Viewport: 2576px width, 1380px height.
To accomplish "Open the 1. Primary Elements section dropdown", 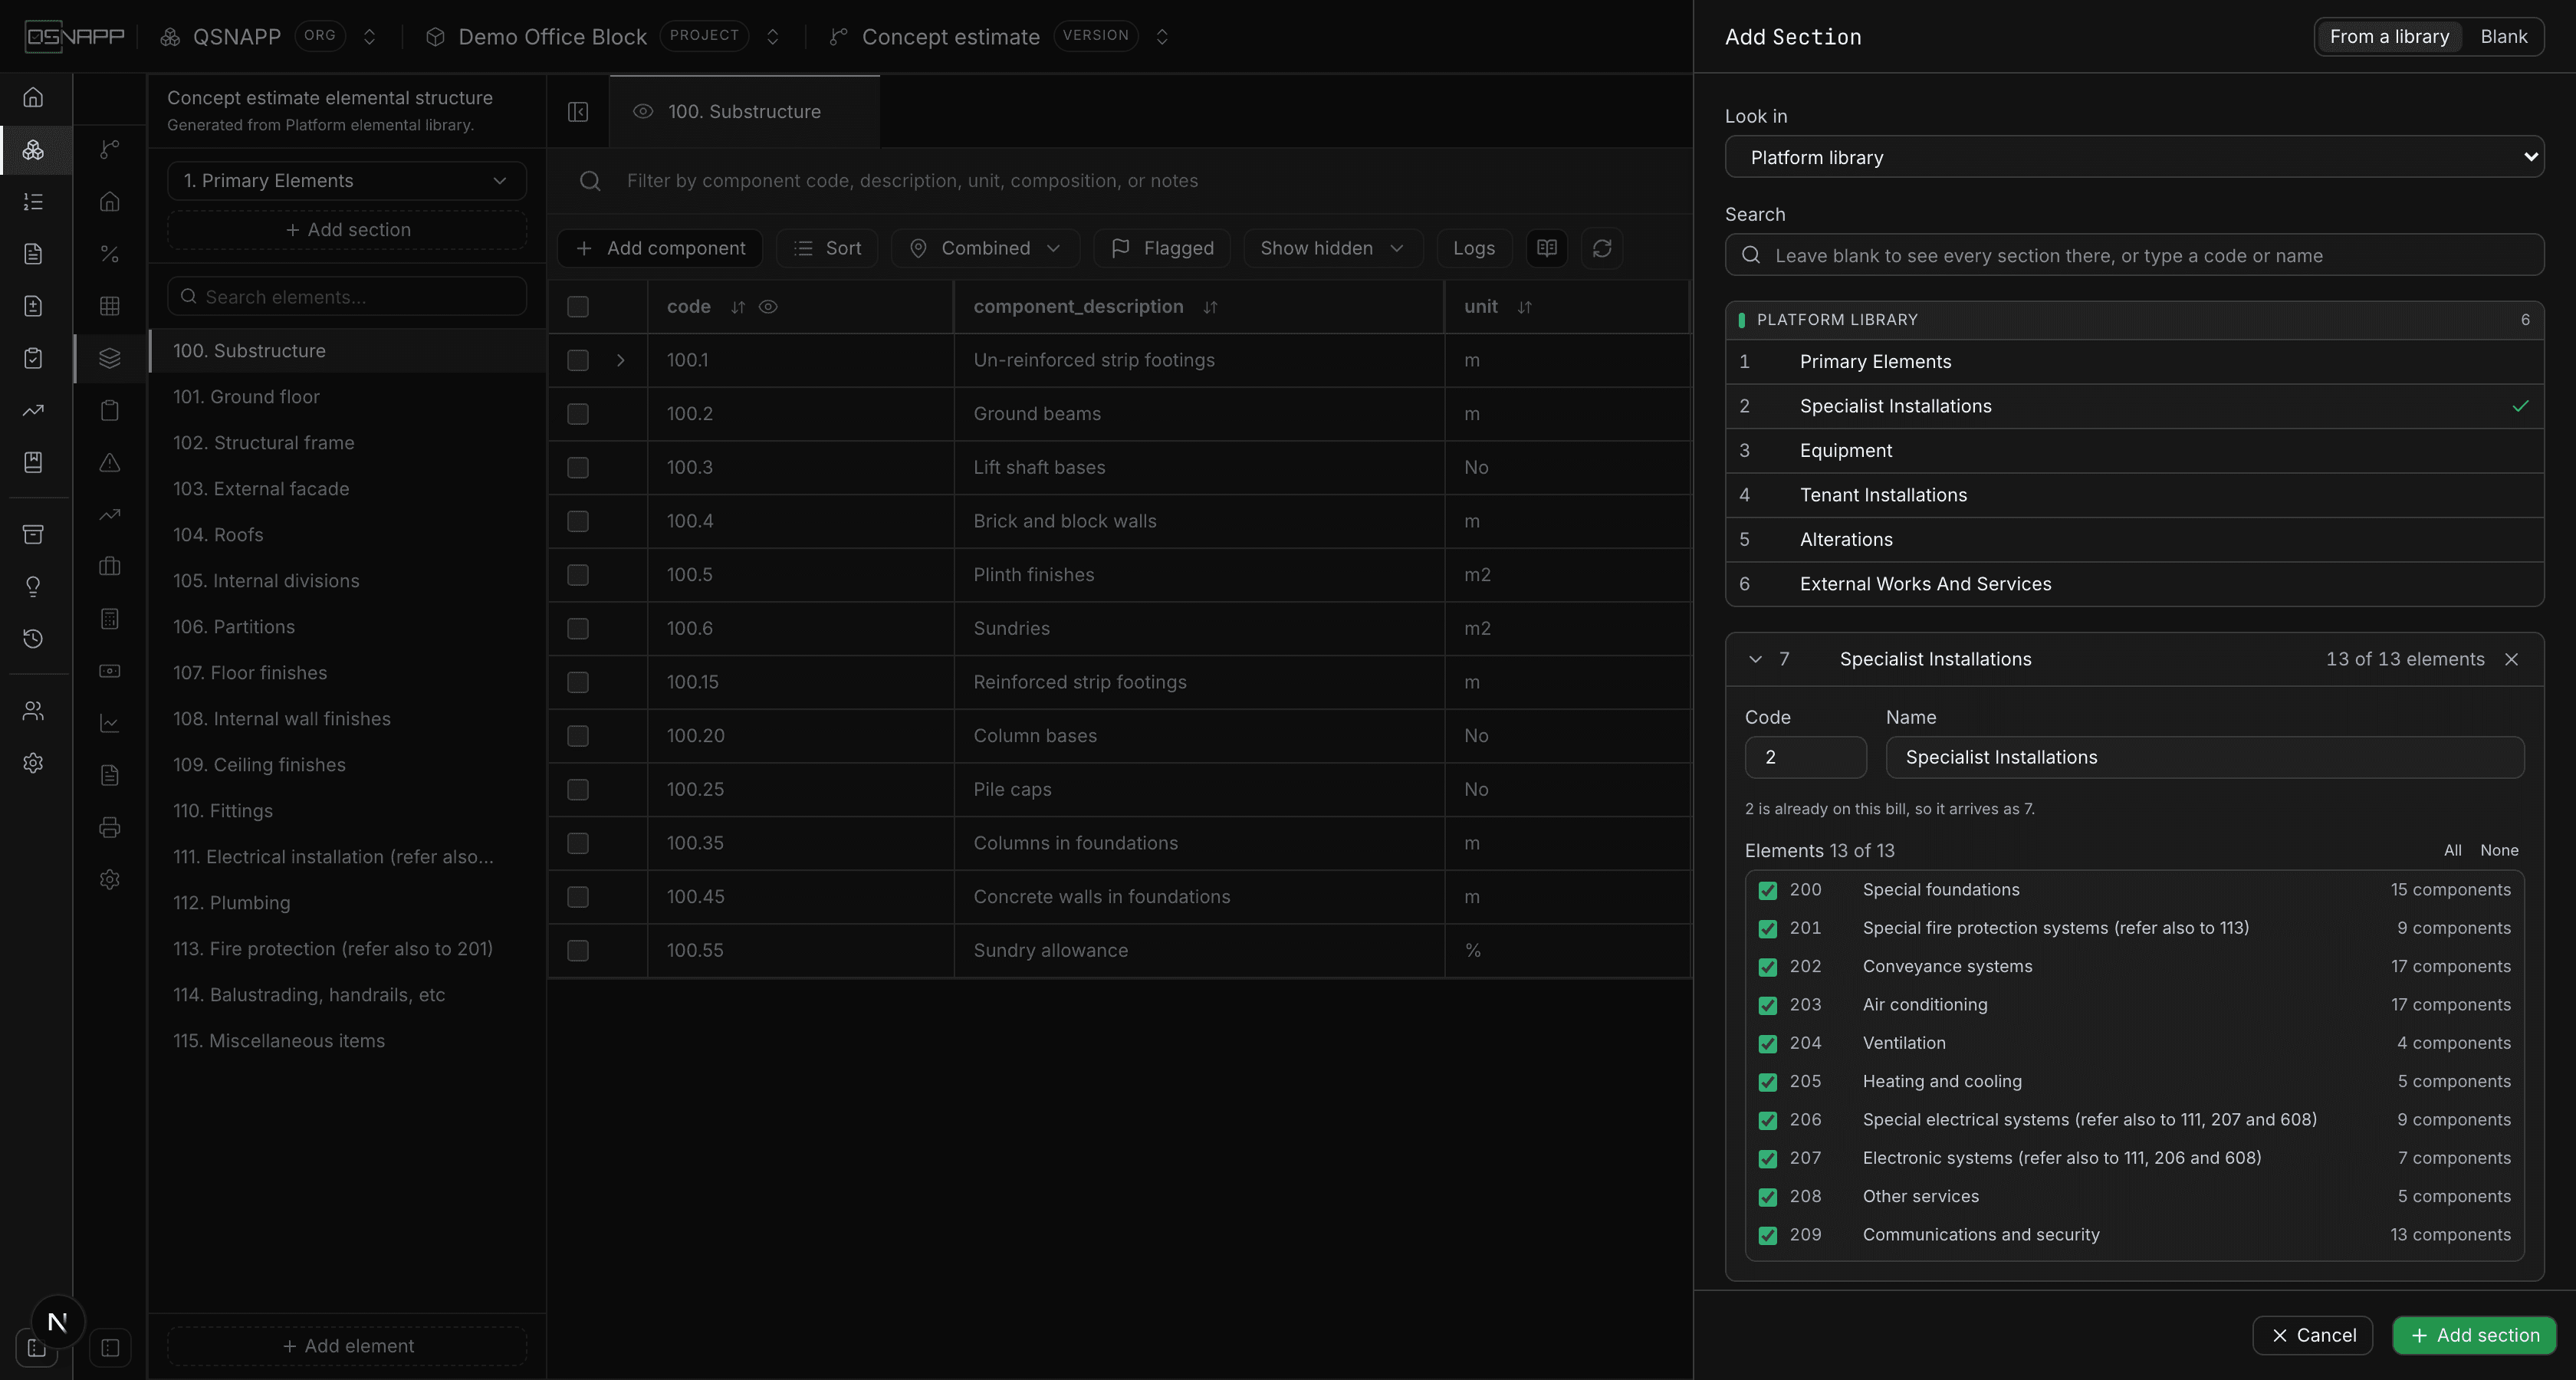I will pyautogui.click(x=347, y=181).
